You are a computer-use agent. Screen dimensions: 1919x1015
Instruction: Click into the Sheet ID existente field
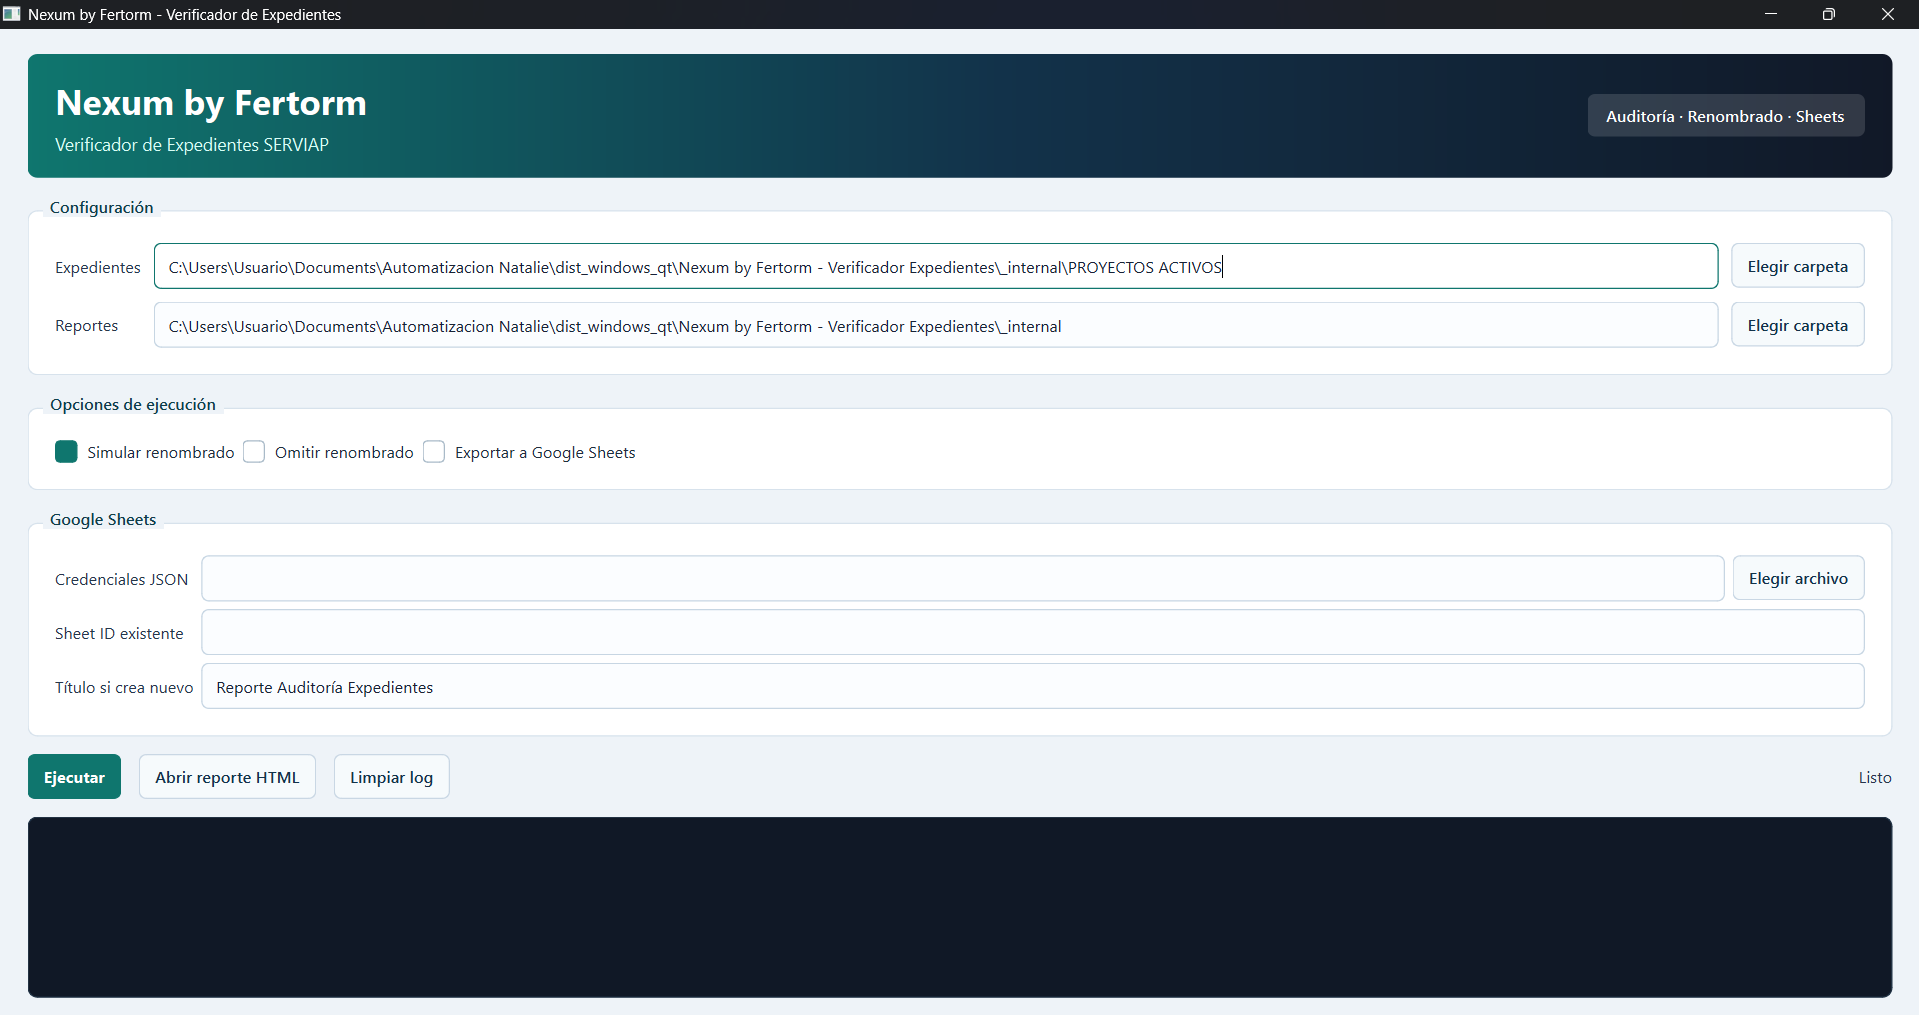pos(1033,633)
